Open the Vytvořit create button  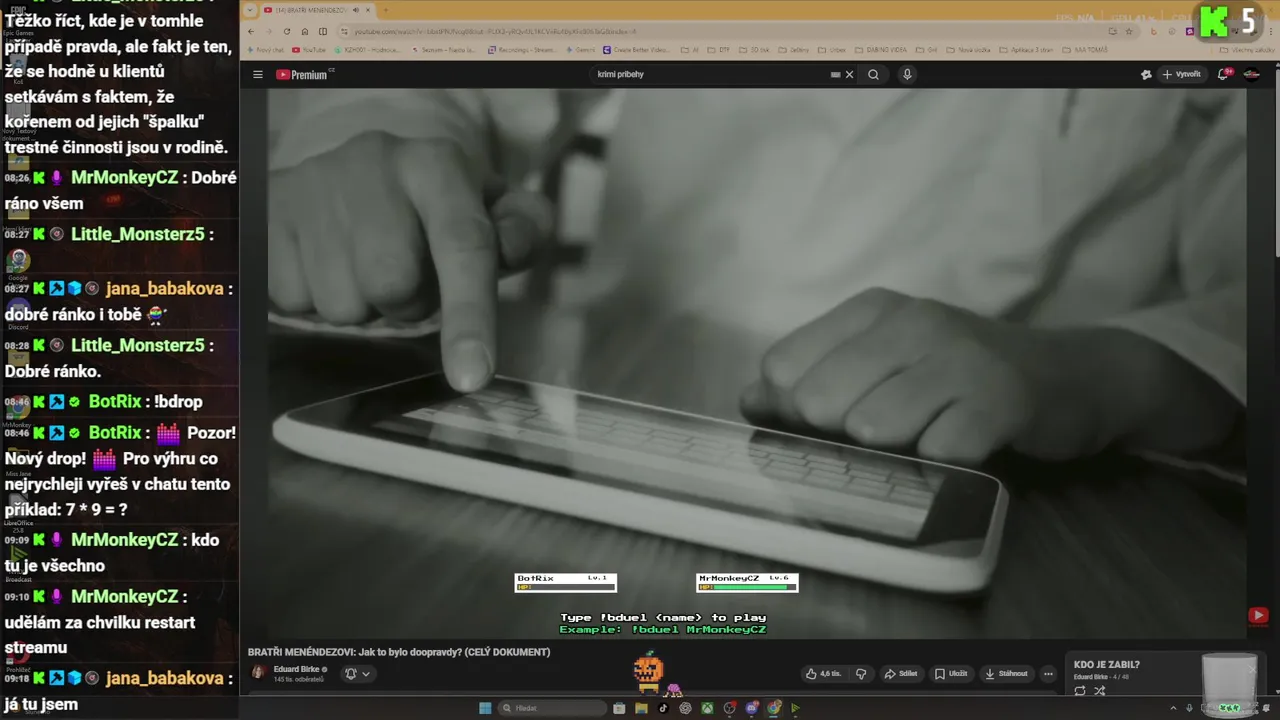pyautogui.click(x=1181, y=74)
